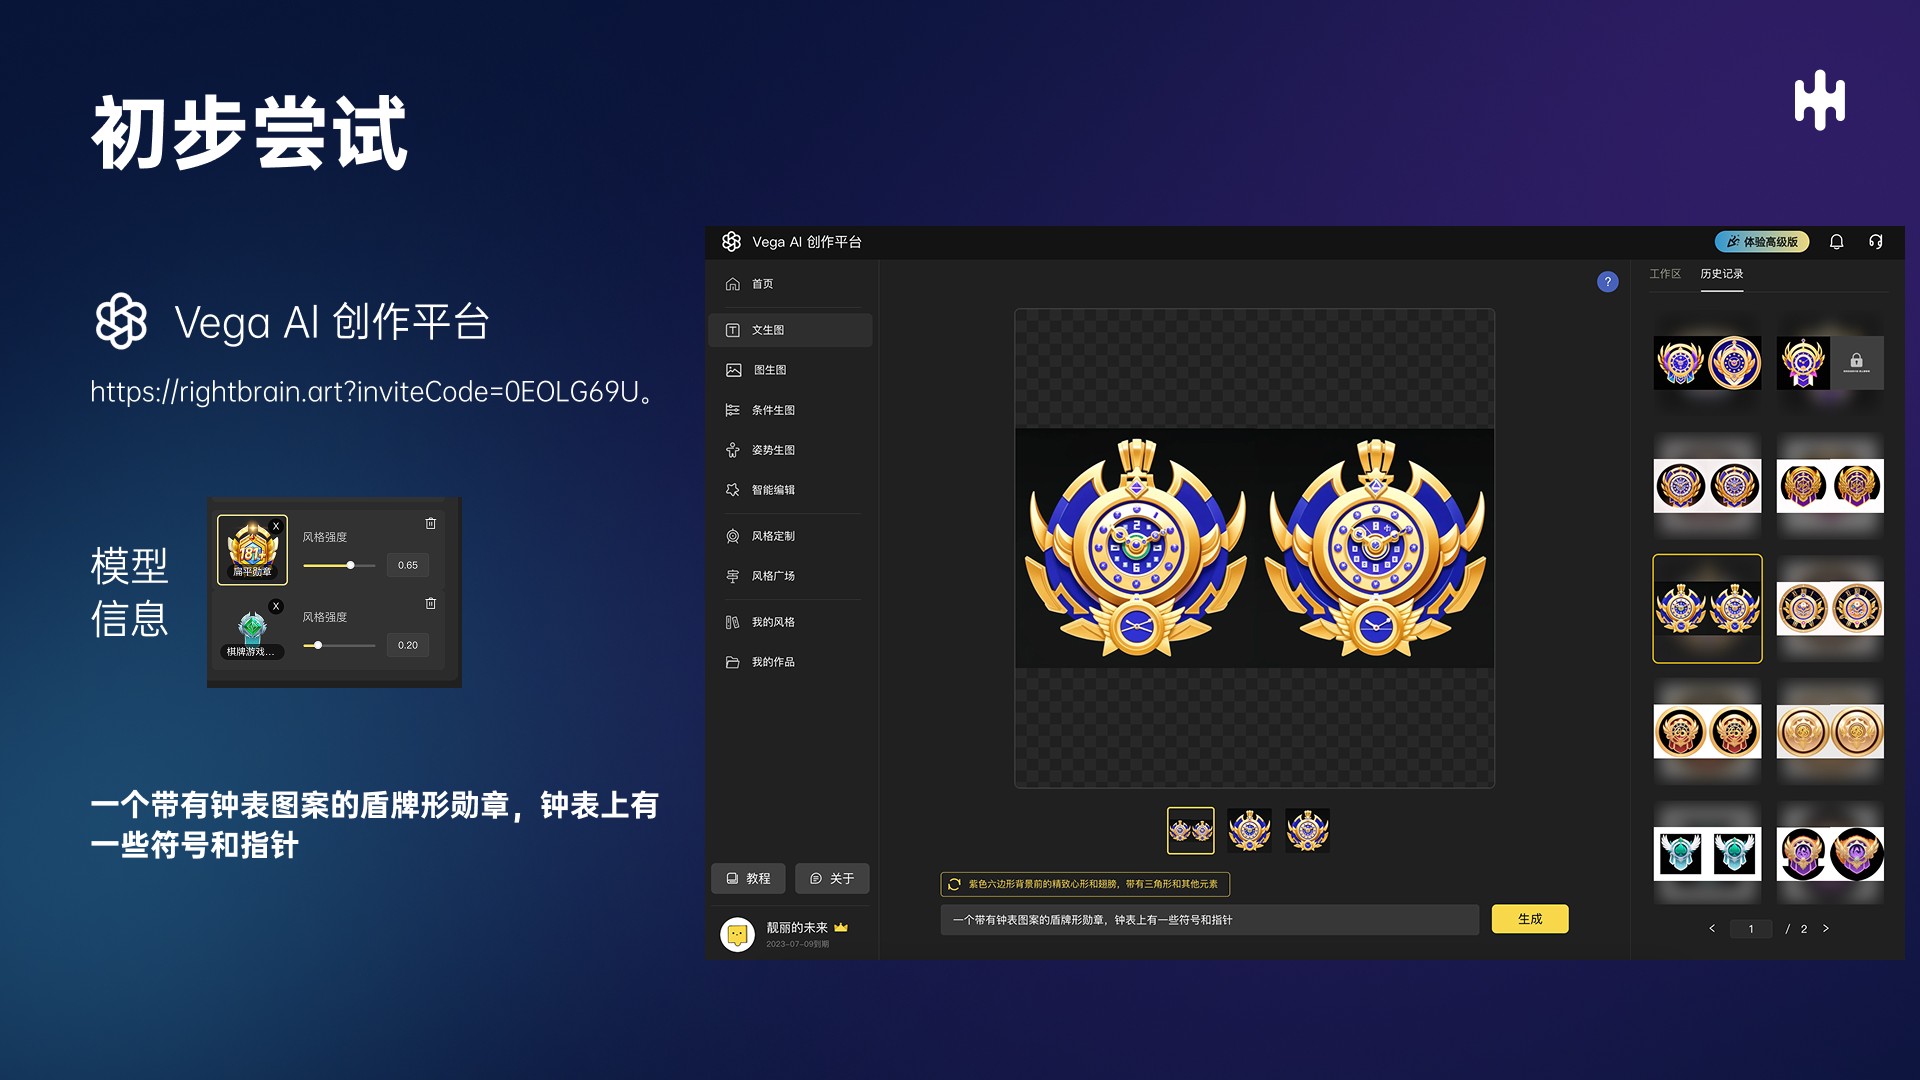This screenshot has width=1920, height=1080.
Task: Remove 扁平勋章 model using its X
Action: [277, 526]
